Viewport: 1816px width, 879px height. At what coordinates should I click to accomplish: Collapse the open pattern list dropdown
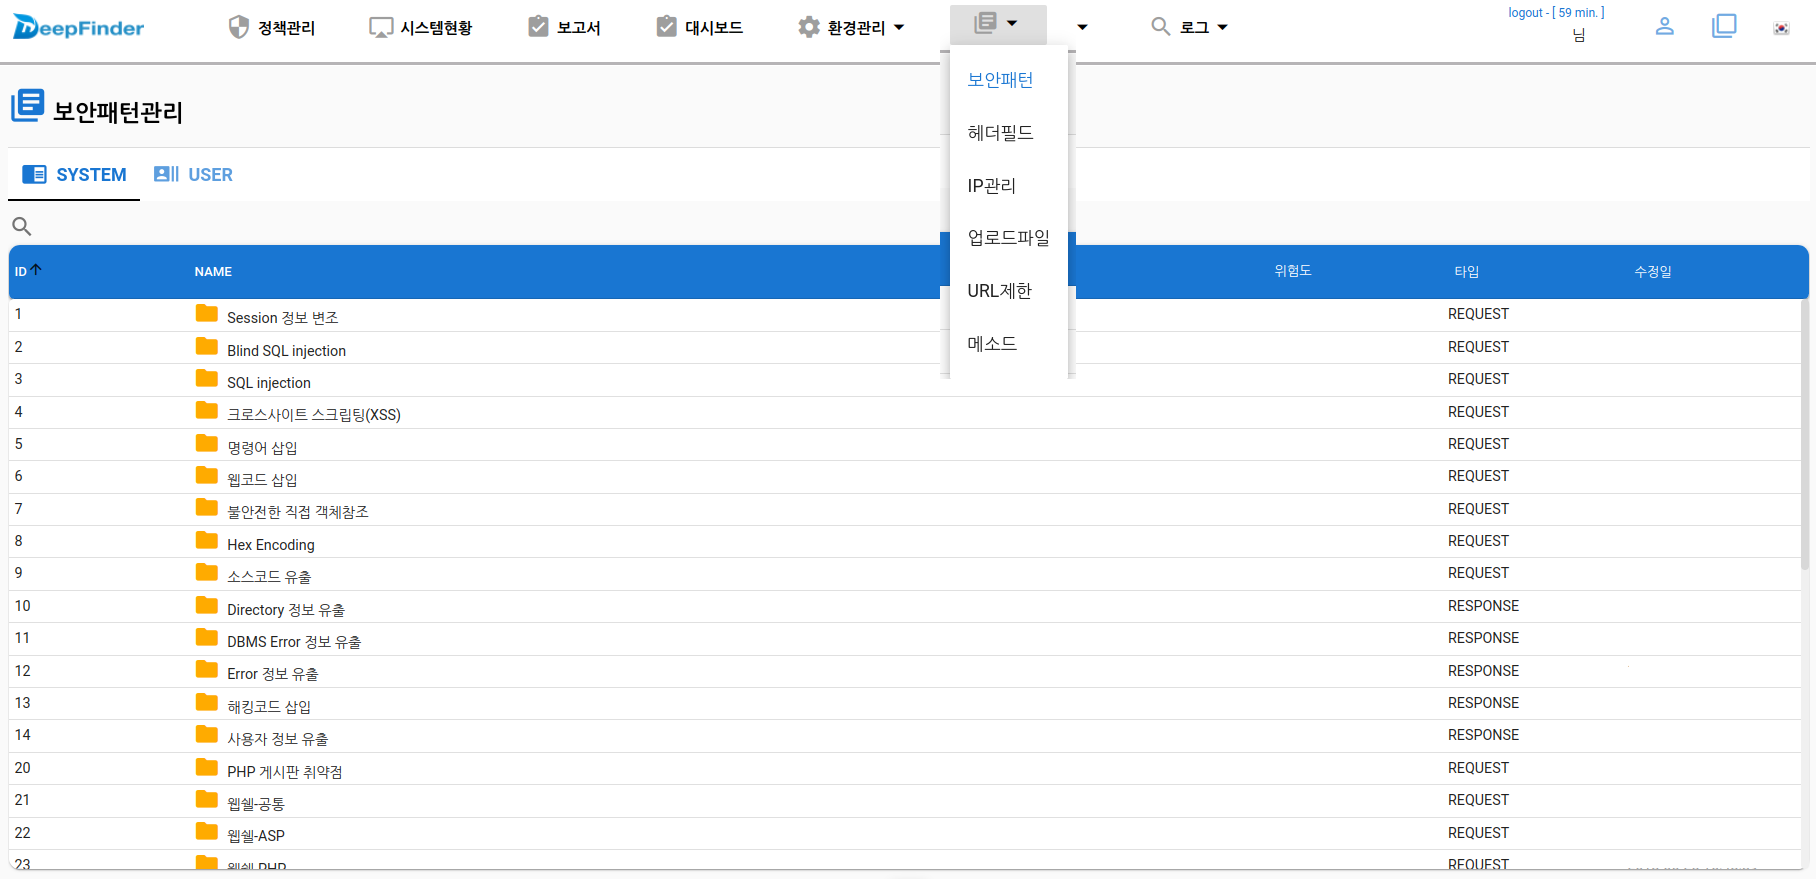[997, 23]
